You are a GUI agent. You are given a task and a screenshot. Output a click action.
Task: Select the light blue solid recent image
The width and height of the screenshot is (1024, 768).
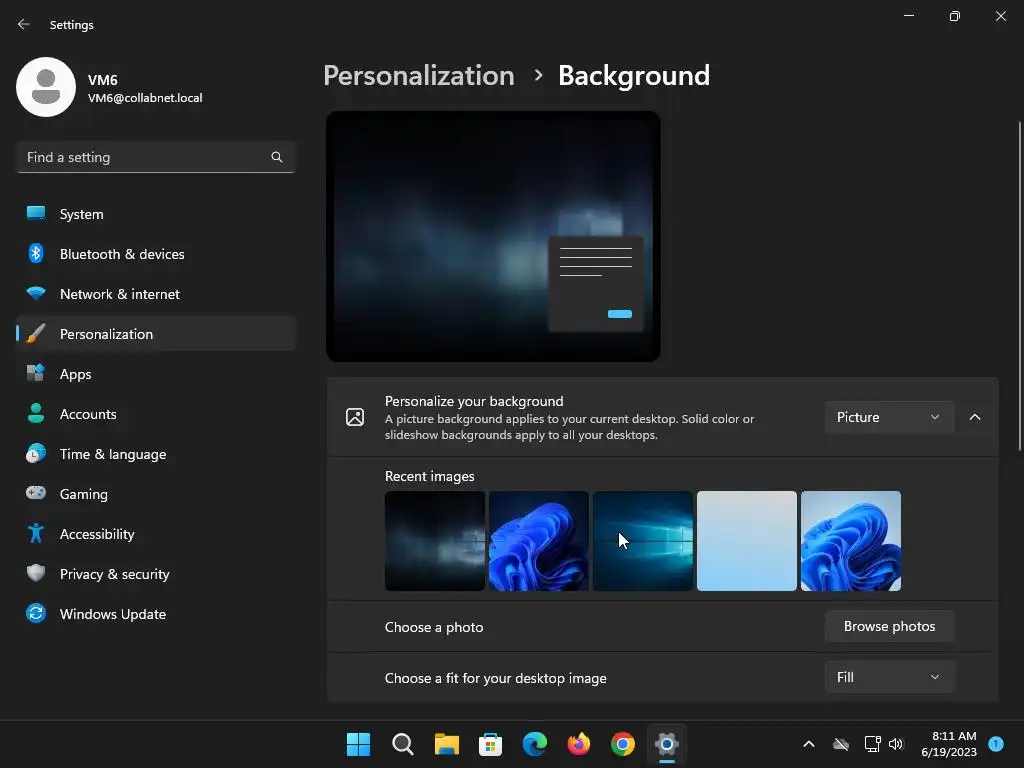pos(747,541)
